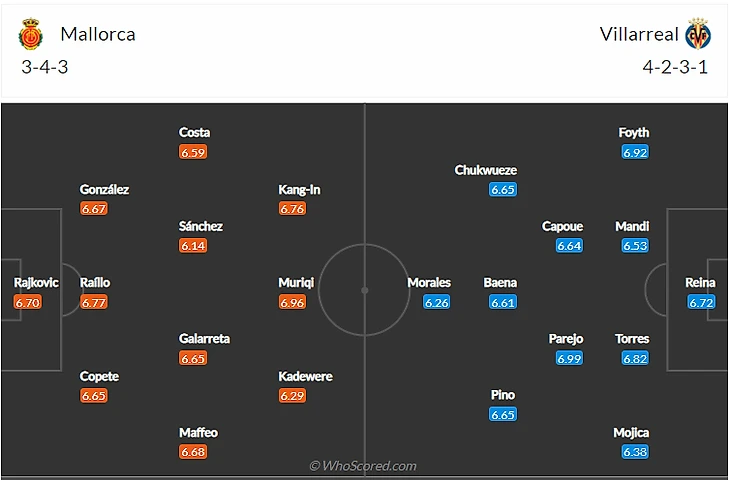Select Muriqi's 6.96 rating badge

pos(292,302)
